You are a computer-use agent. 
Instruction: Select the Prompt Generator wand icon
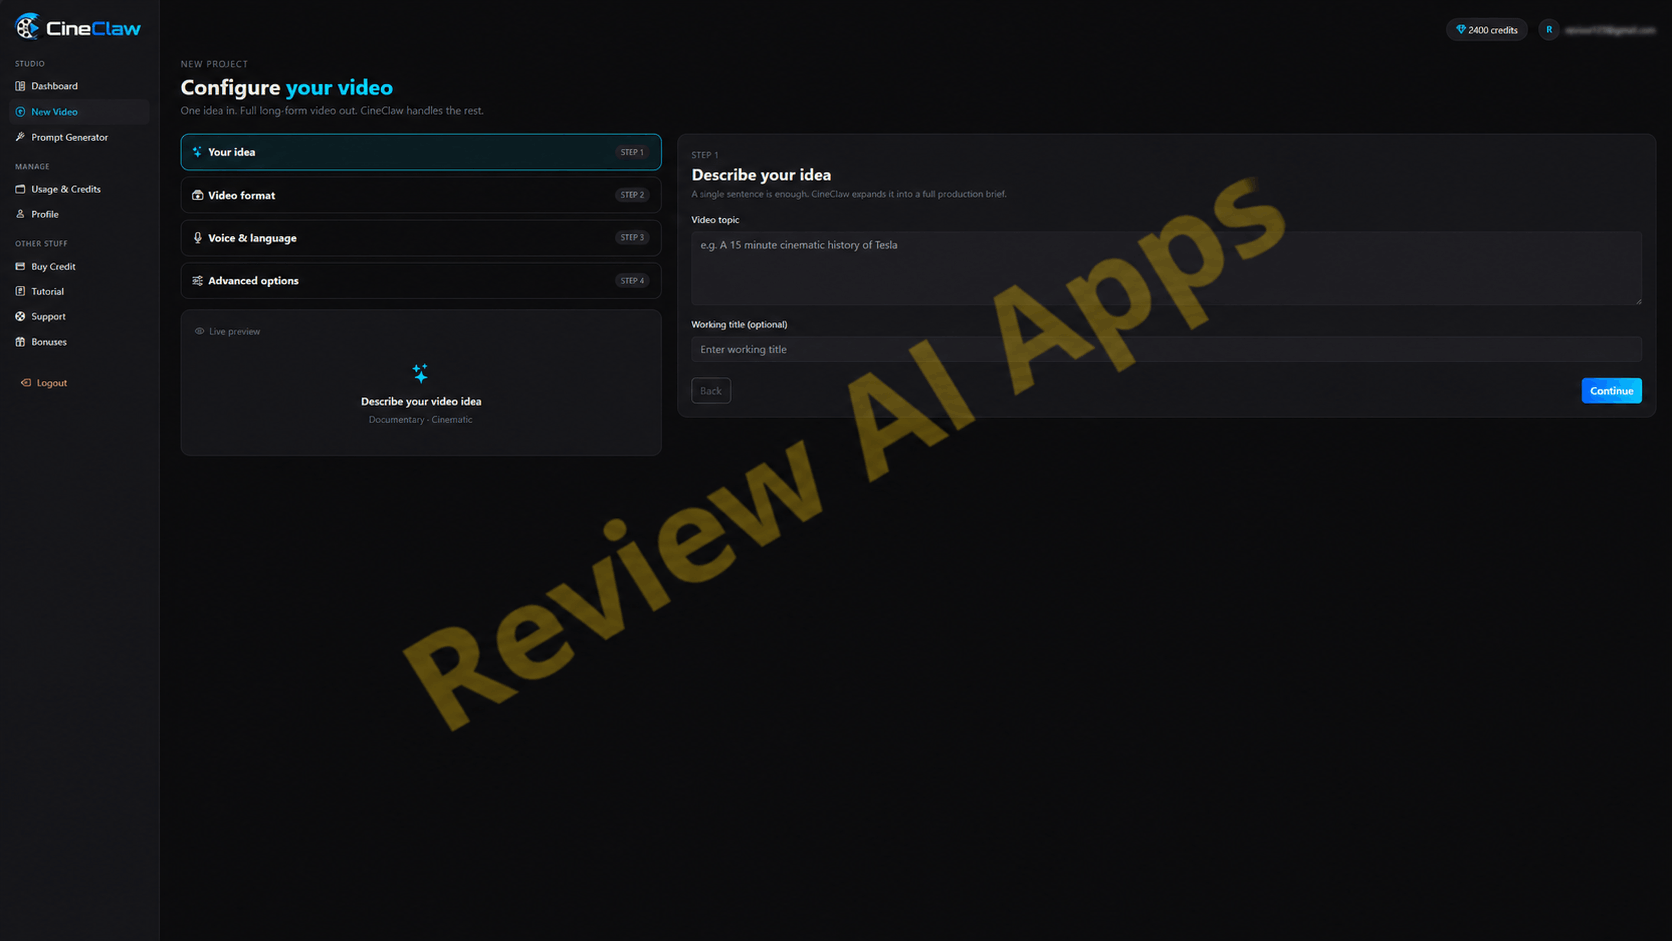coord(20,137)
